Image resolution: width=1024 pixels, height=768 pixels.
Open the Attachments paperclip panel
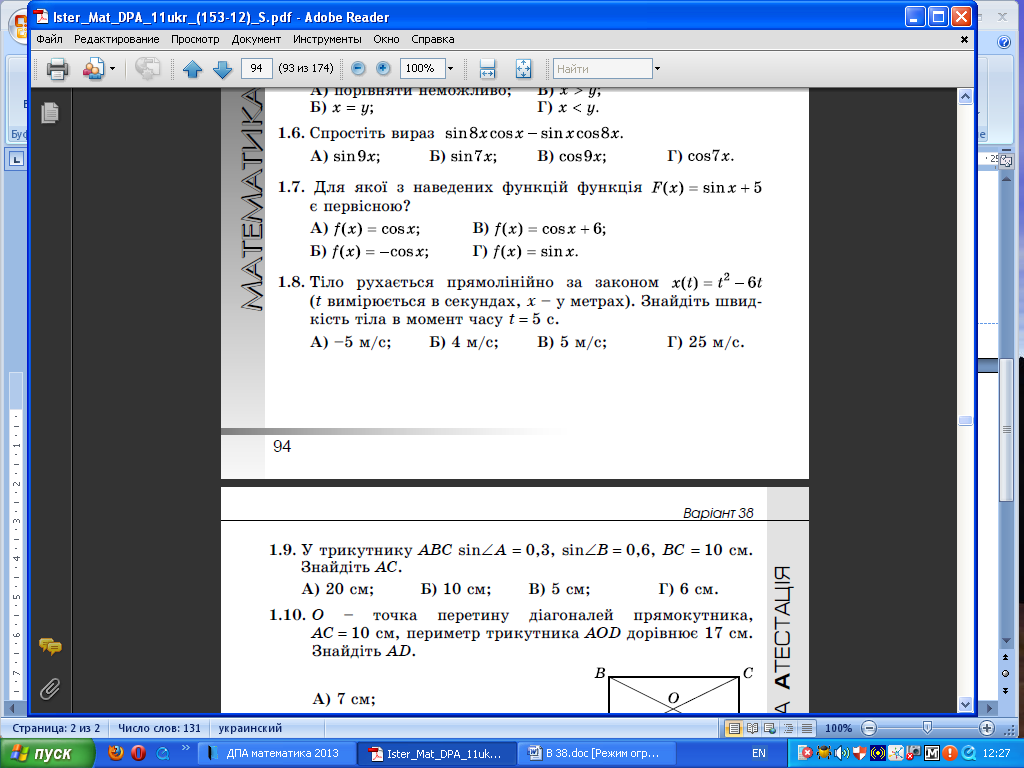50,689
